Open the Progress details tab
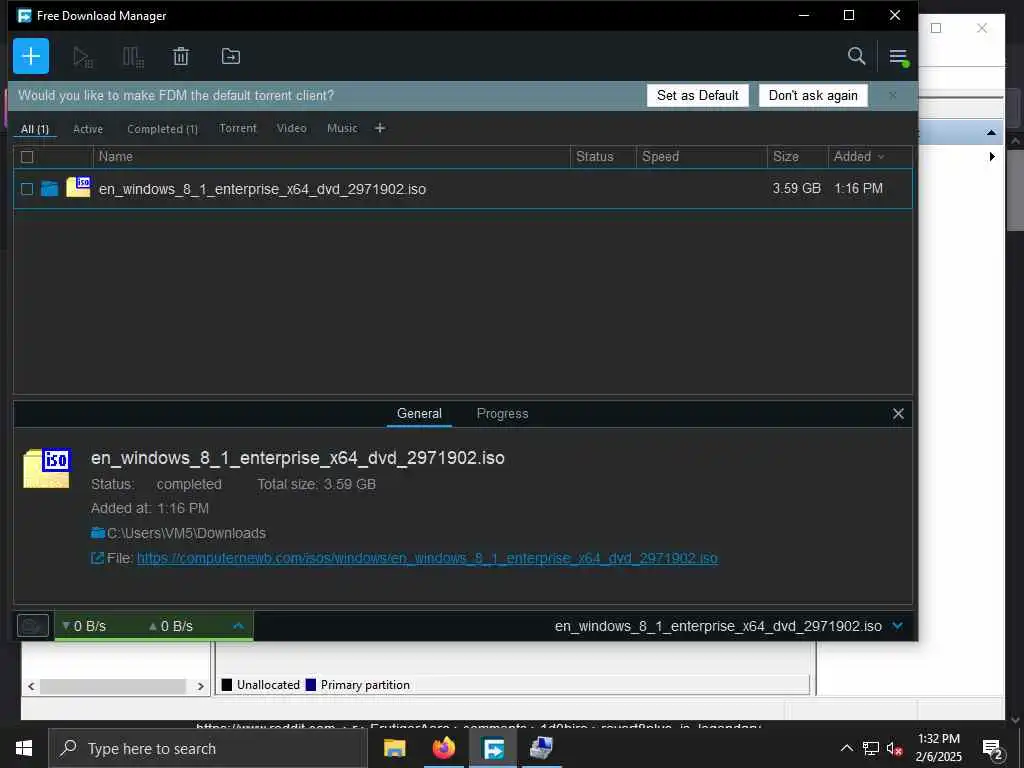Screen dimensions: 1024x768 pyautogui.click(x=502, y=413)
